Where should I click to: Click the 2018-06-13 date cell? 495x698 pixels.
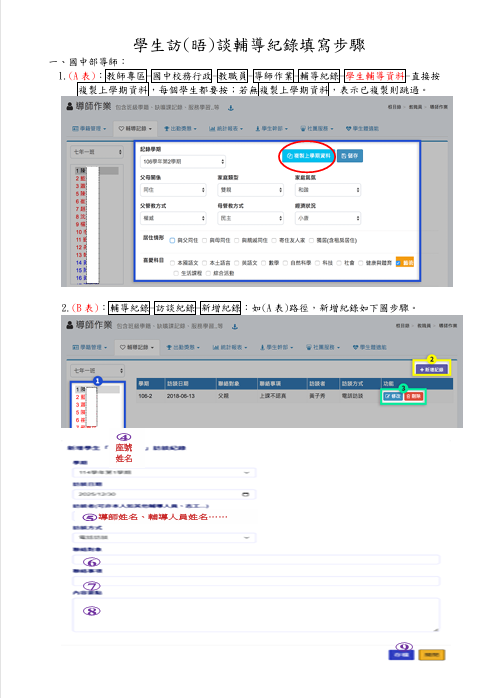(181, 396)
